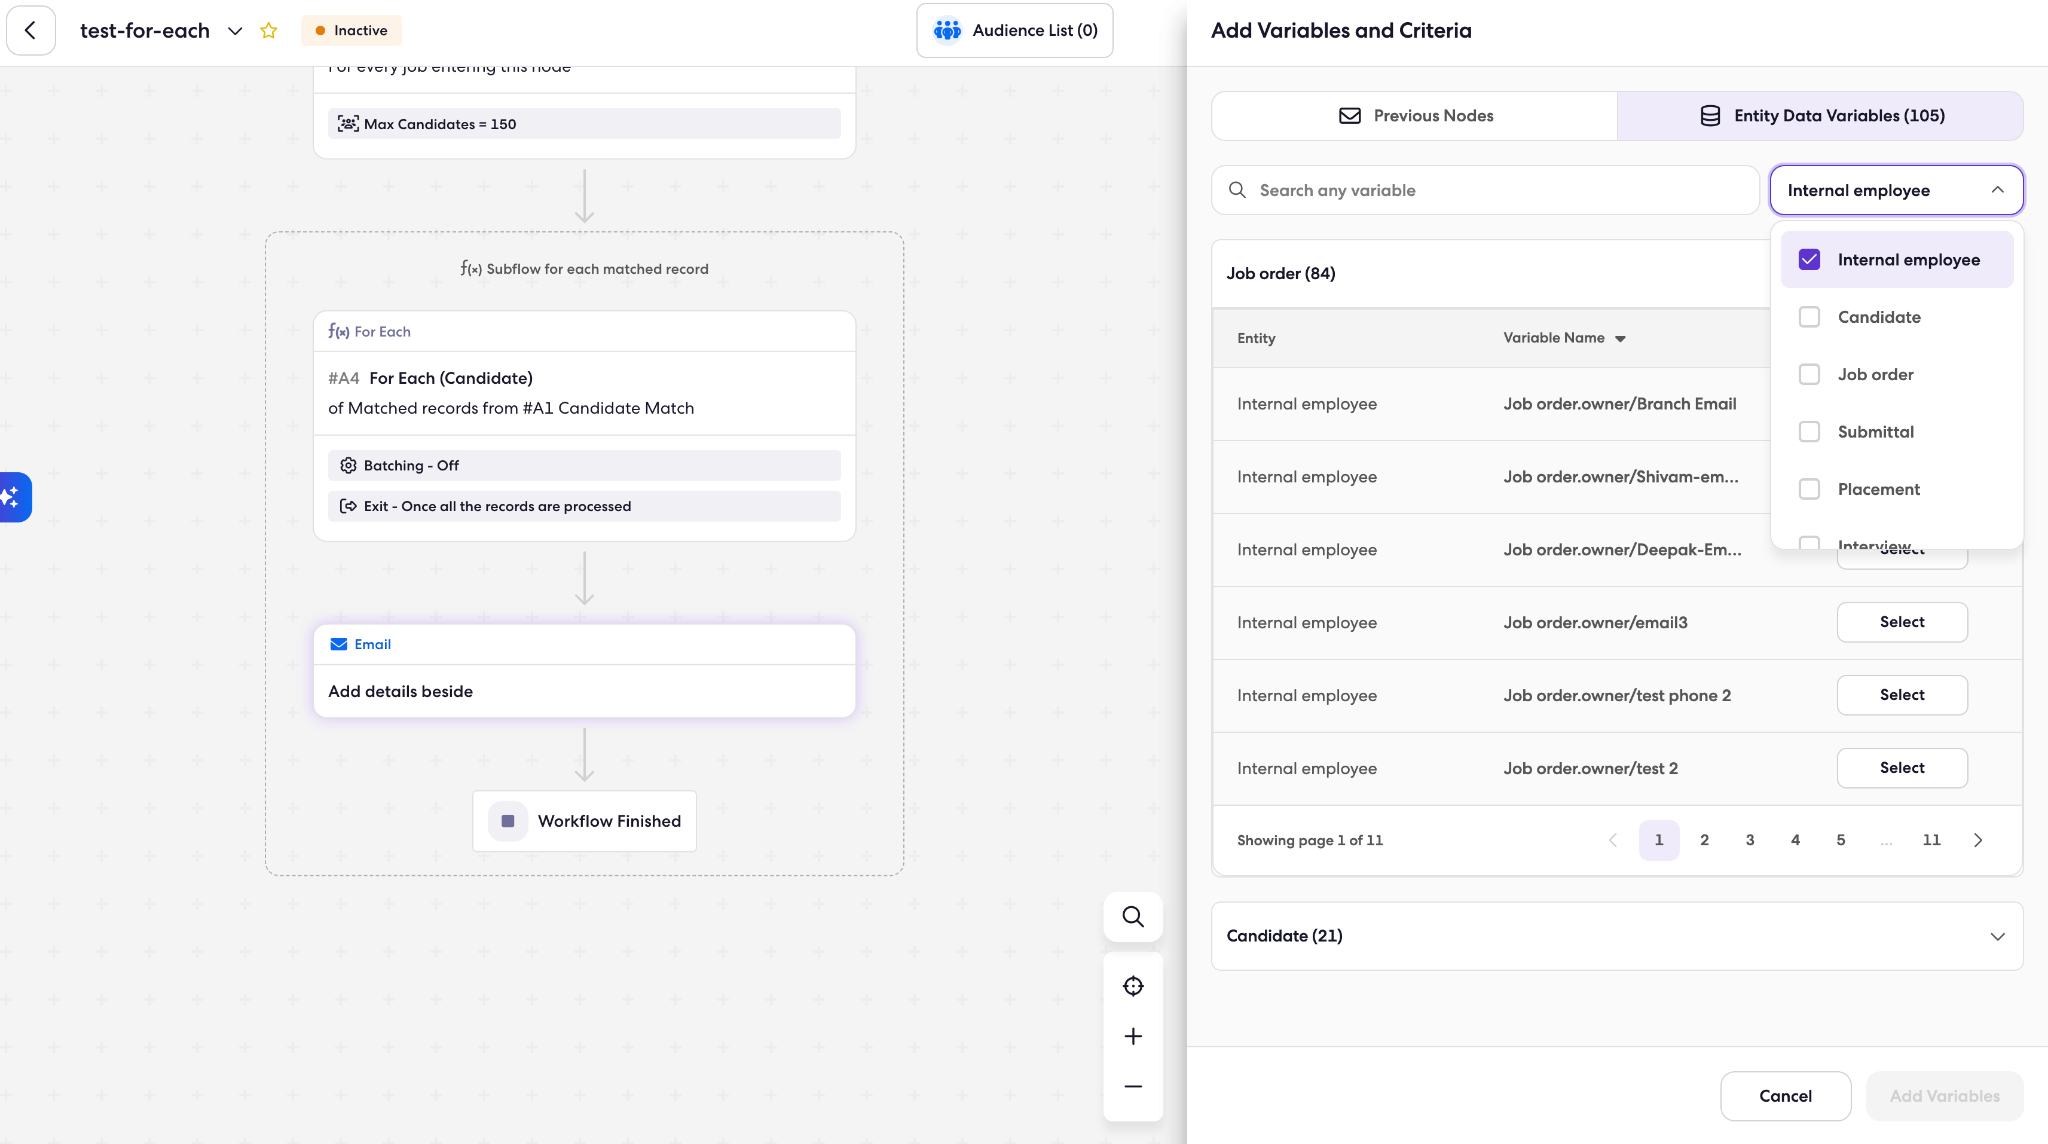The height and width of the screenshot is (1144, 2048).
Task: Click the Batching - Off setting row
Action: click(x=584, y=465)
